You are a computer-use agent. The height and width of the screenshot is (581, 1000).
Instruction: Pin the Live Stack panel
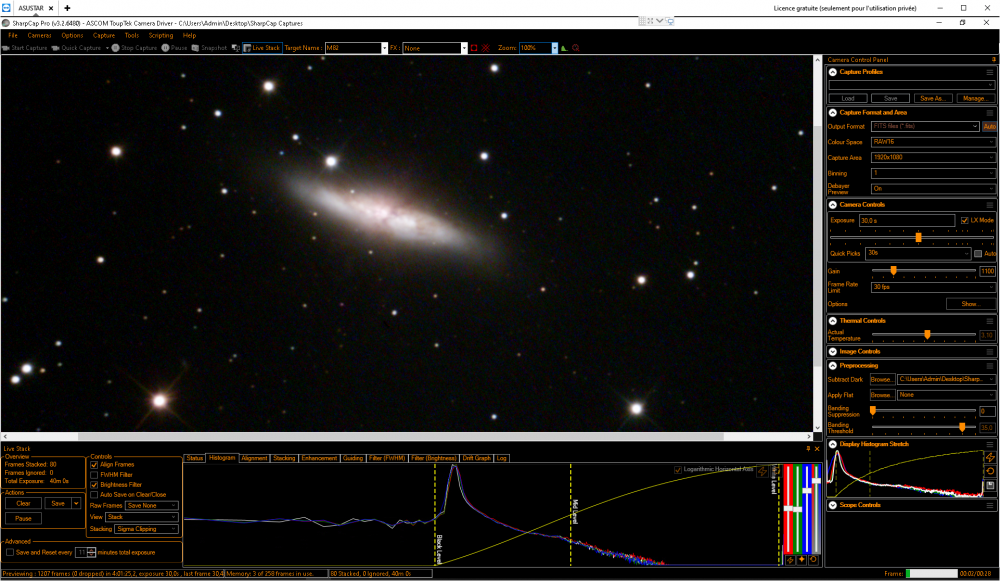808,449
